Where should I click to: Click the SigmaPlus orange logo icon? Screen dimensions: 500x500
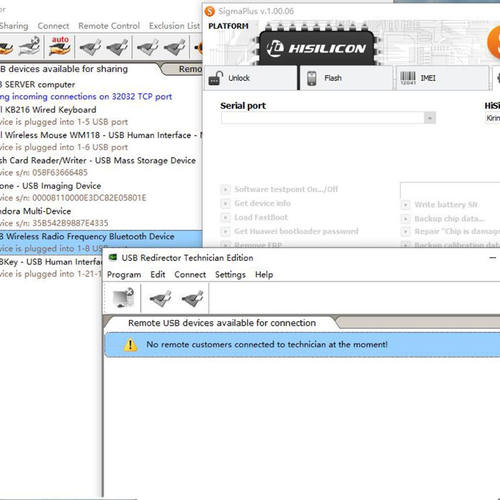(x=210, y=11)
